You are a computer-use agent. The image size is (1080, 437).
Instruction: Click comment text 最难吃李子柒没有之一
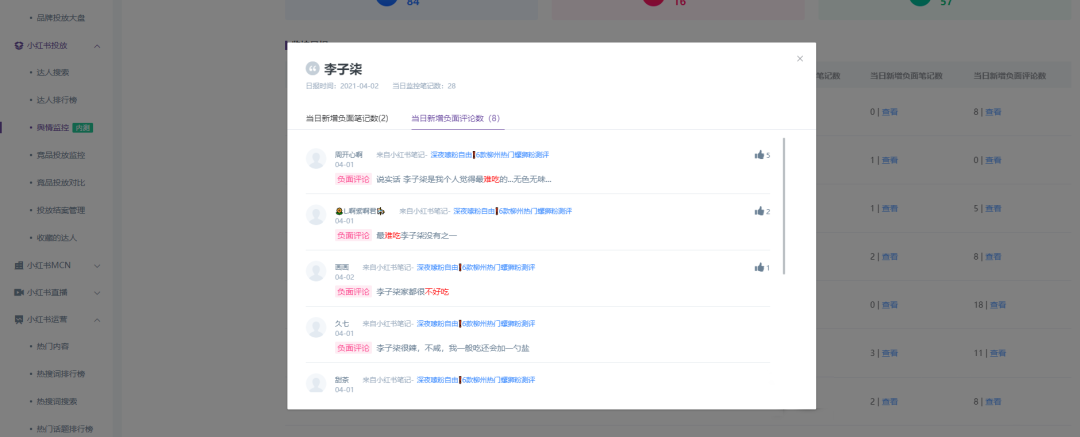coord(417,236)
